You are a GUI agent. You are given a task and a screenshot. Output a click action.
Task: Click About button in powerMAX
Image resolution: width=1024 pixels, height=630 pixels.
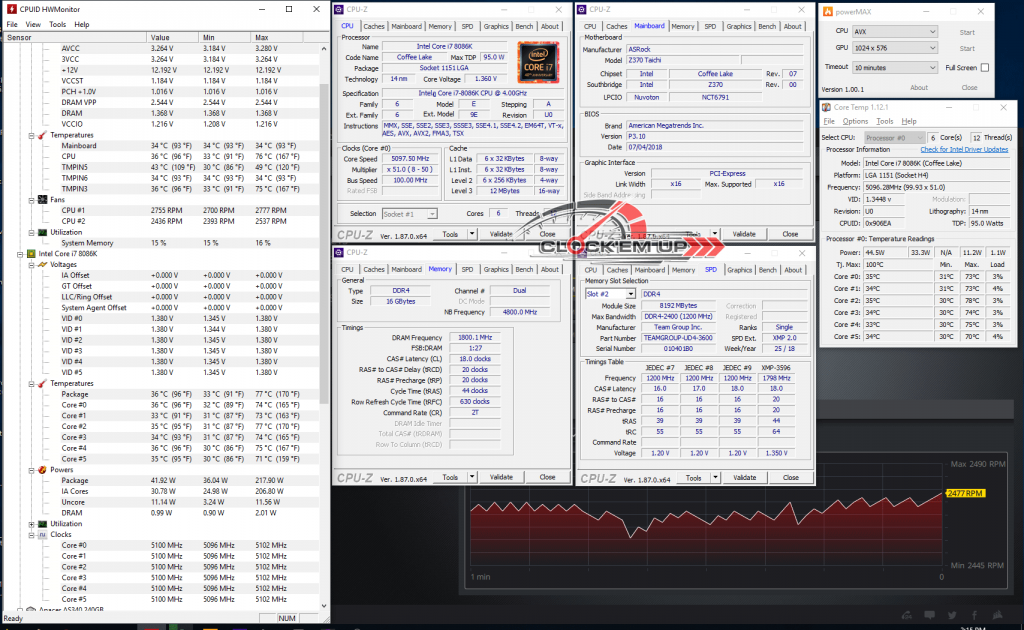click(x=919, y=87)
